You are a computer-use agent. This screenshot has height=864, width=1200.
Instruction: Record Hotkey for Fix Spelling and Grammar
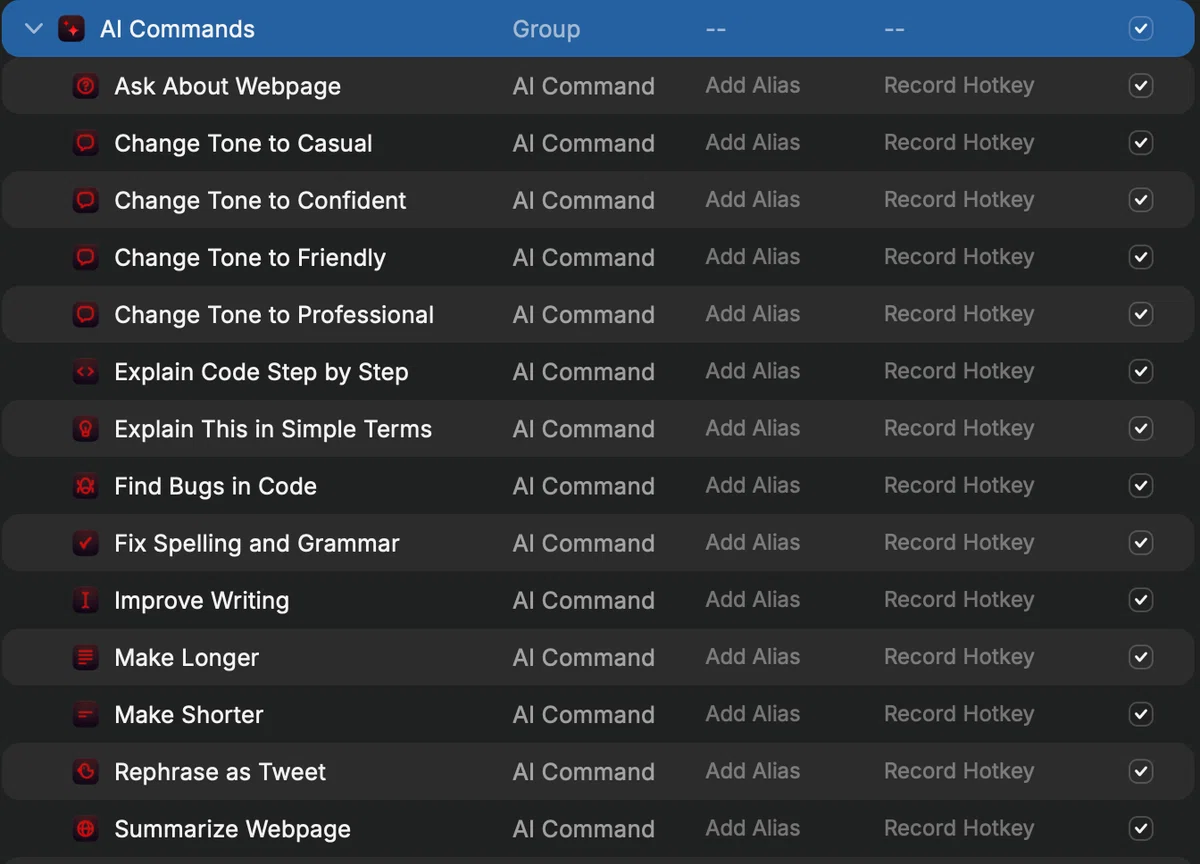pyautogui.click(x=959, y=542)
